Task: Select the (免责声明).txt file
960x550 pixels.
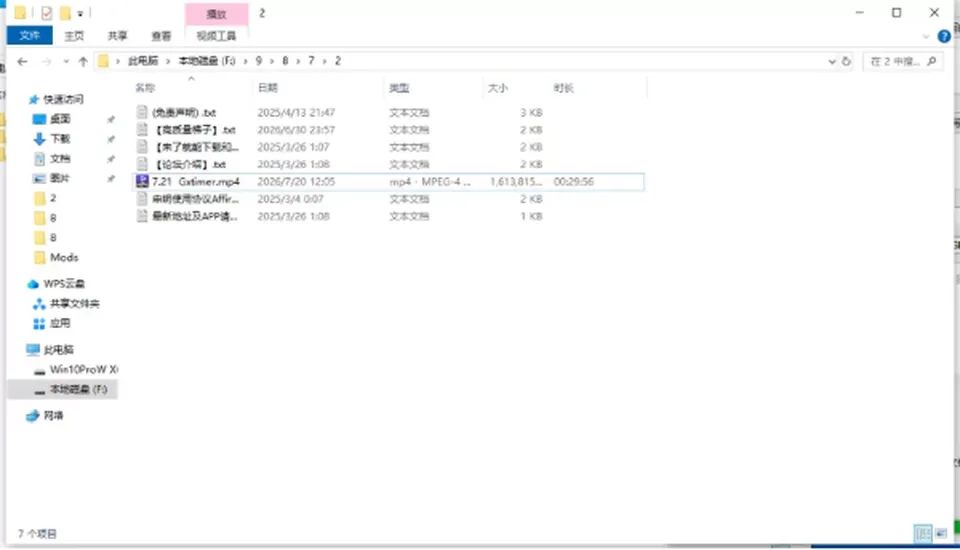Action: 184,113
